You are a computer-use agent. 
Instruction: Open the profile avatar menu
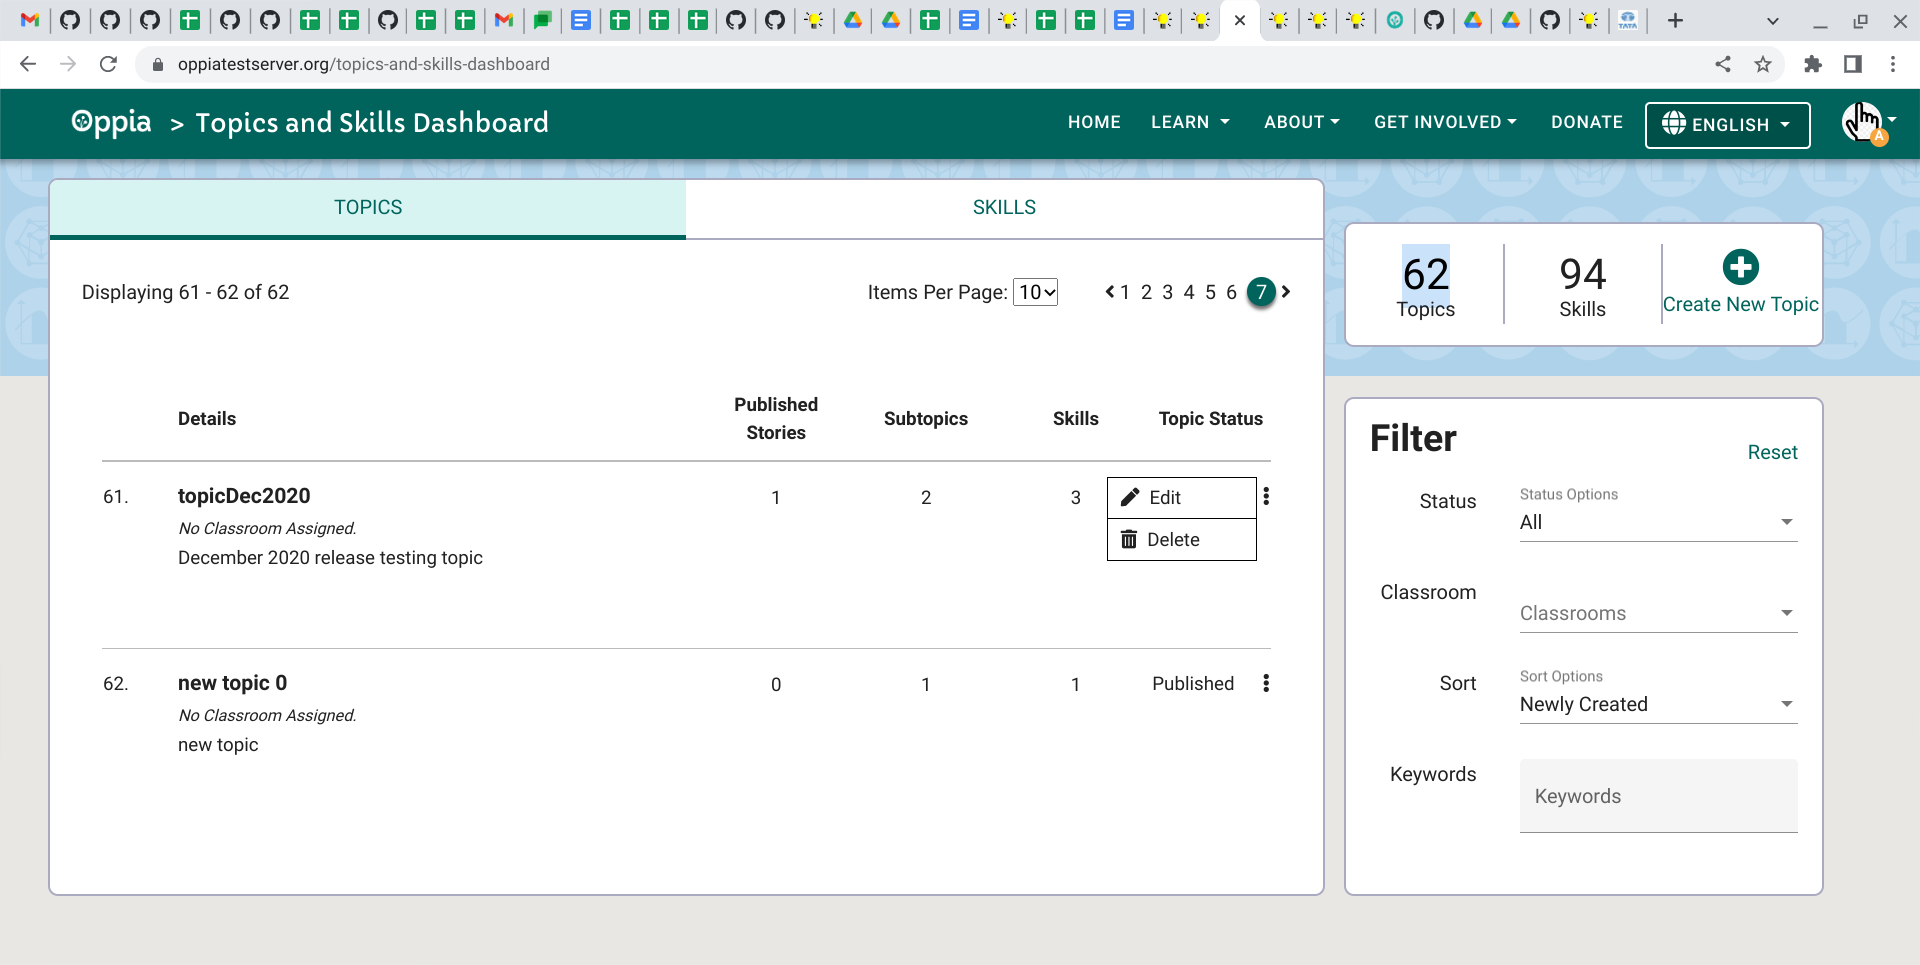coord(1863,124)
